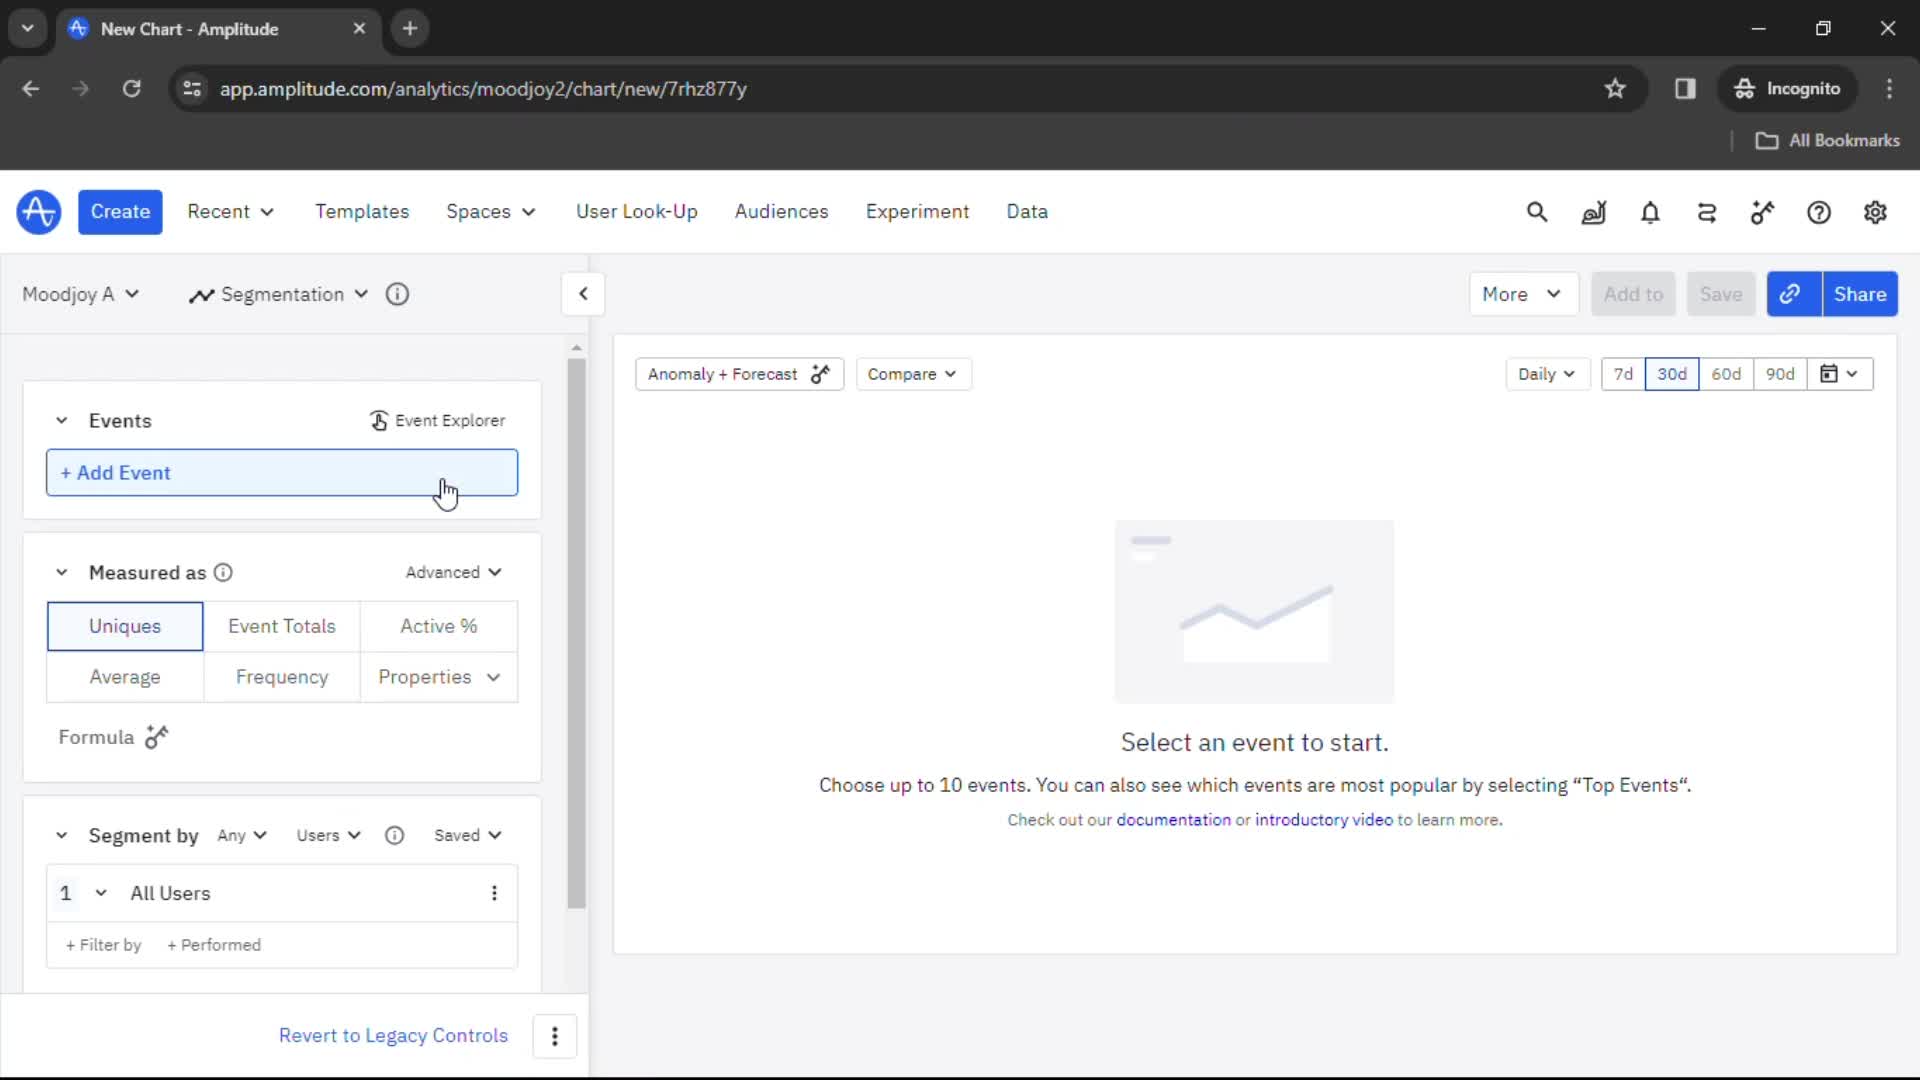The image size is (1920, 1080).
Task: Click the settings gear icon
Action: tap(1875, 211)
